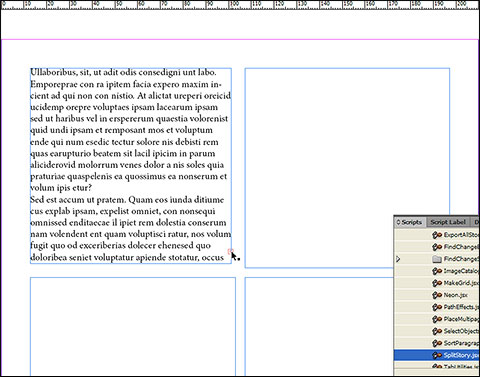
Task: Select the empty bottom-left text frame
Action: coord(133,327)
